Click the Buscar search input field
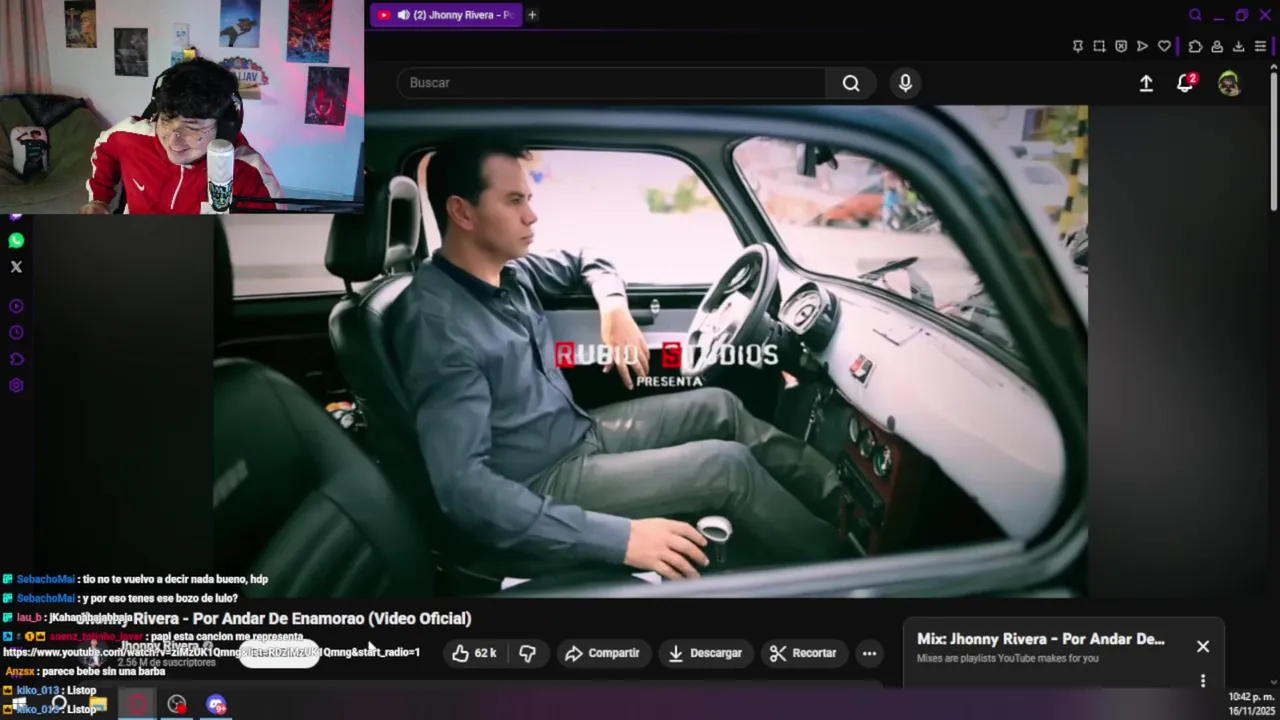Screen dimensions: 1280x720 coord(611,83)
